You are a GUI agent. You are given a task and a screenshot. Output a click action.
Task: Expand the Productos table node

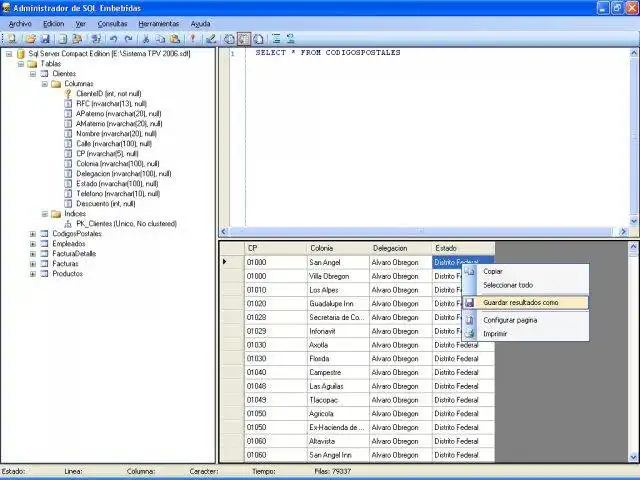pyautogui.click(x=33, y=274)
